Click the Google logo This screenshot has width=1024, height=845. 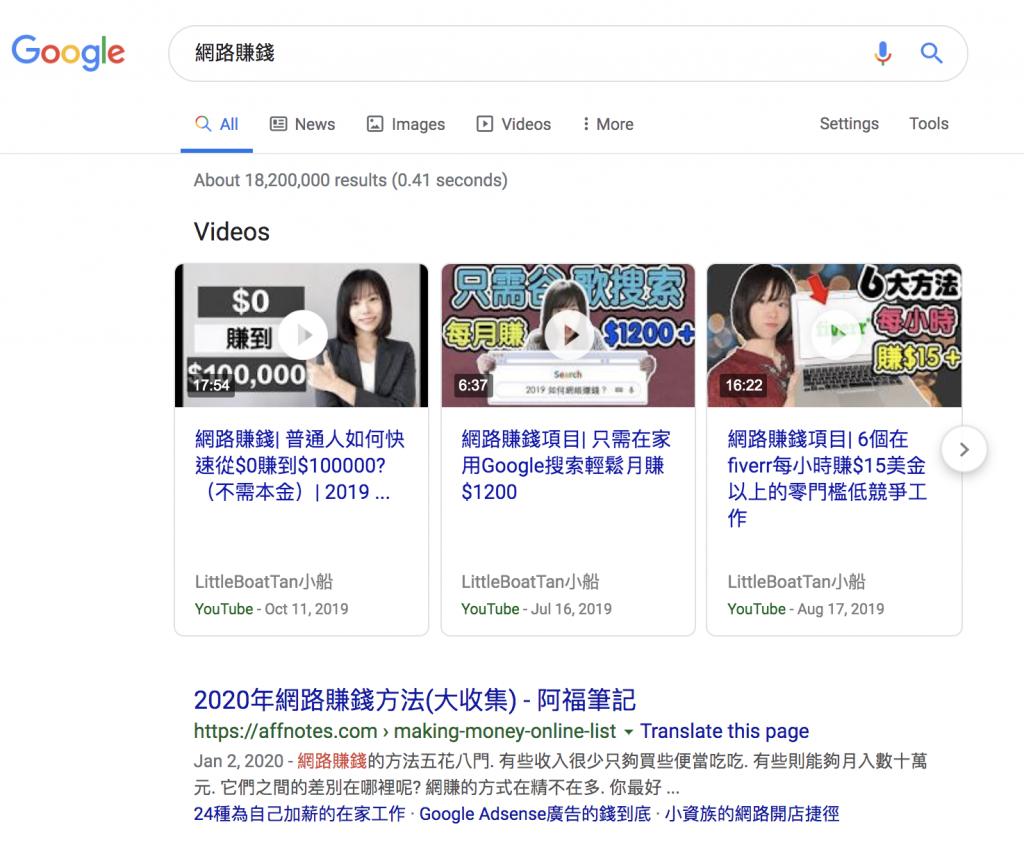pos(68,51)
